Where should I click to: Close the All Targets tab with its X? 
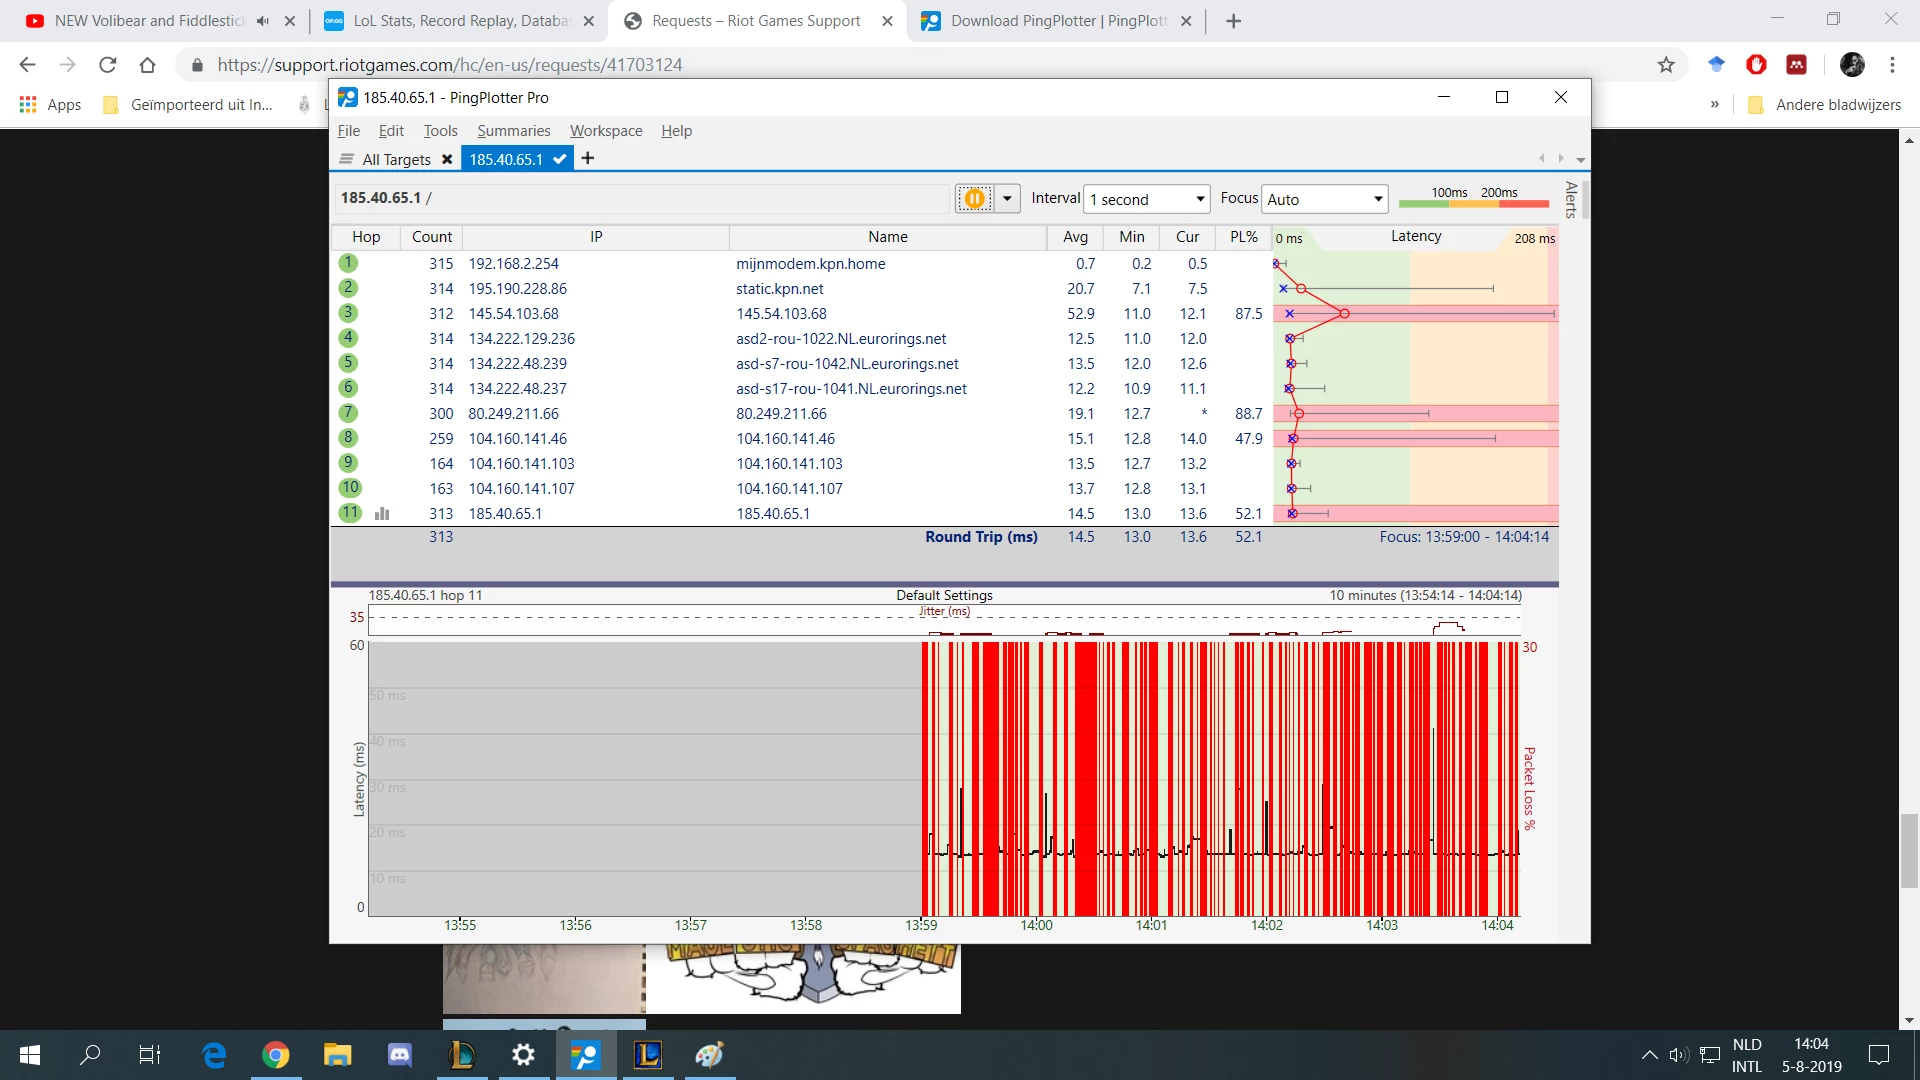coord(447,160)
